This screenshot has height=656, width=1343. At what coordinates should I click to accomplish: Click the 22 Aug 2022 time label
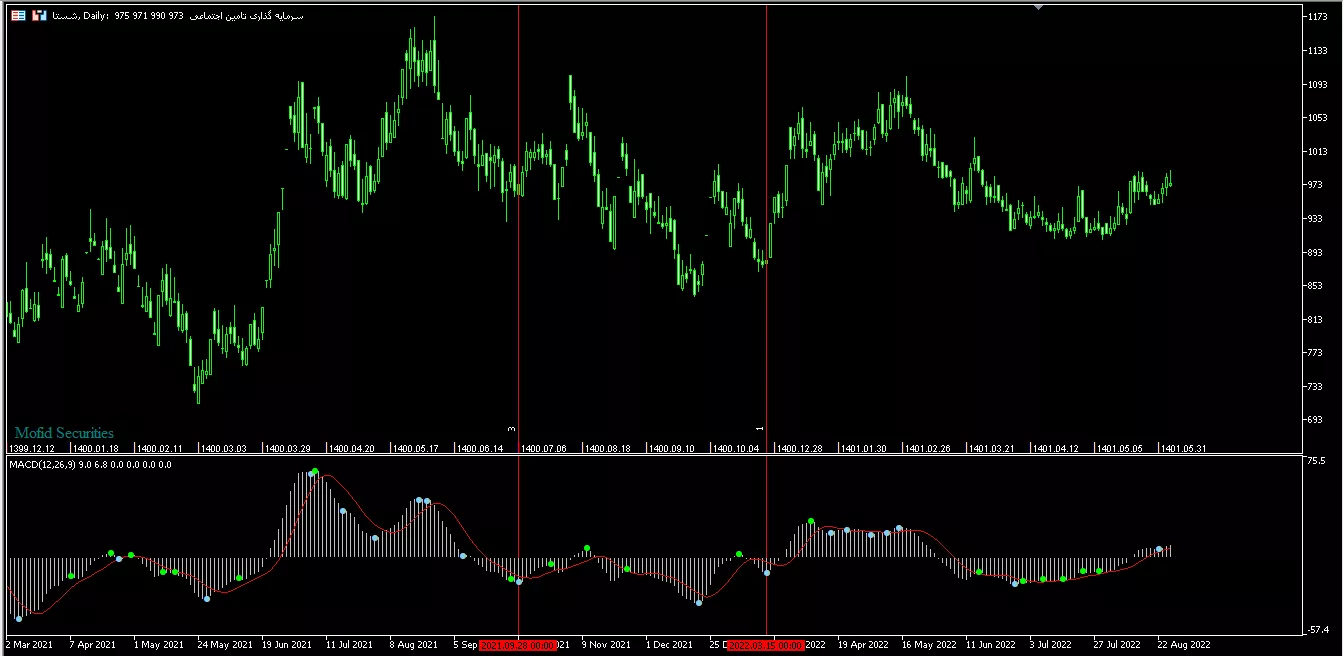click(1184, 645)
